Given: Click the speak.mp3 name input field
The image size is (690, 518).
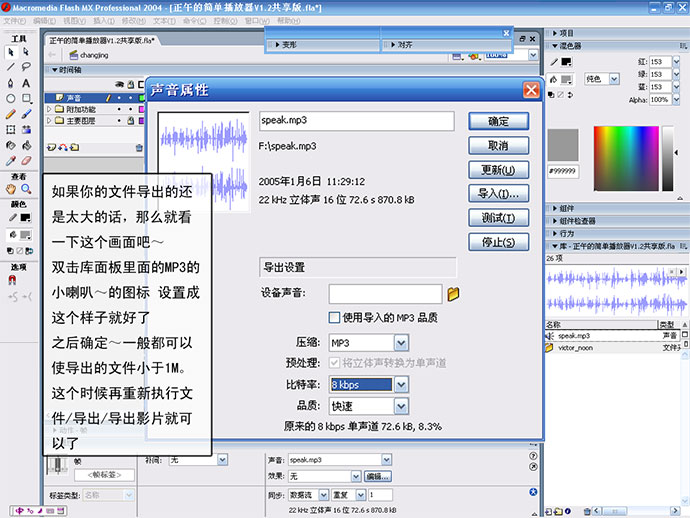Looking at the screenshot, I should click(356, 121).
